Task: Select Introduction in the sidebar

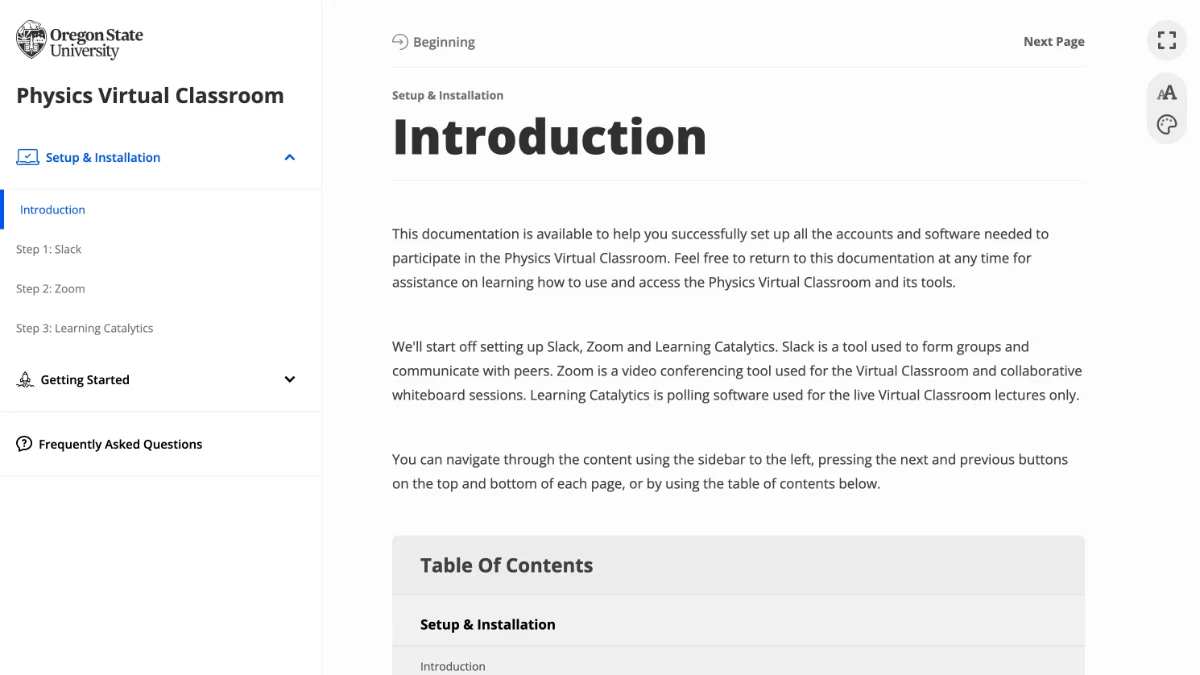Action: [53, 210]
